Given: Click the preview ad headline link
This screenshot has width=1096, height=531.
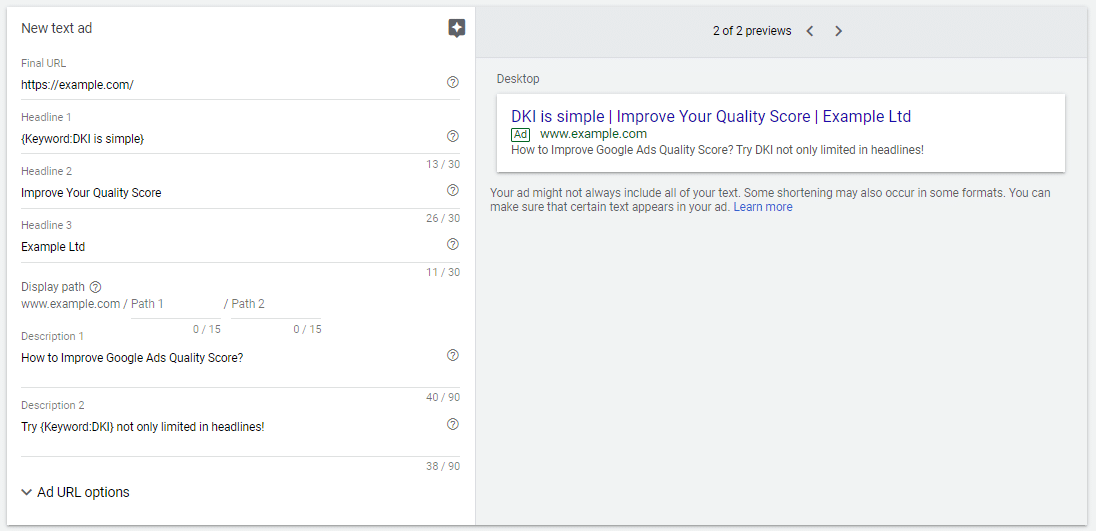Looking at the screenshot, I should 711,116.
